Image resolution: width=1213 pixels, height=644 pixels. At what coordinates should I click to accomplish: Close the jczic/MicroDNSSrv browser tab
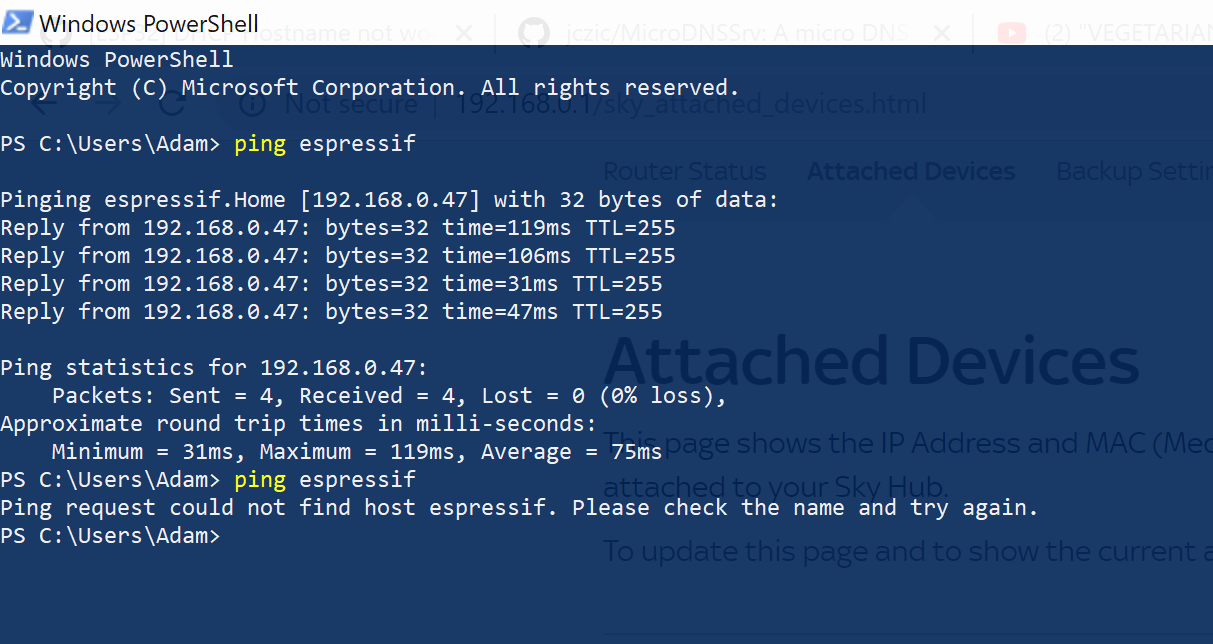click(x=941, y=33)
